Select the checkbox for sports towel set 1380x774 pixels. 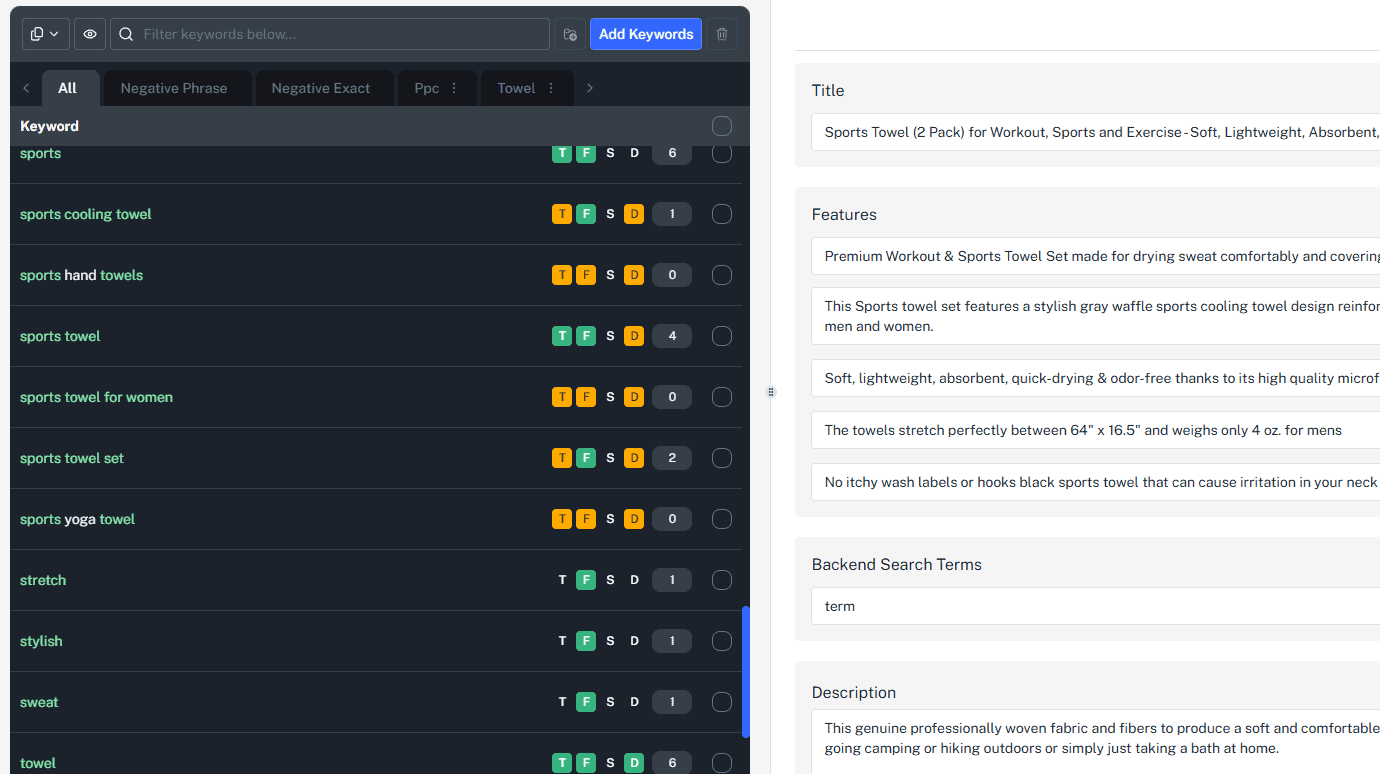721,457
